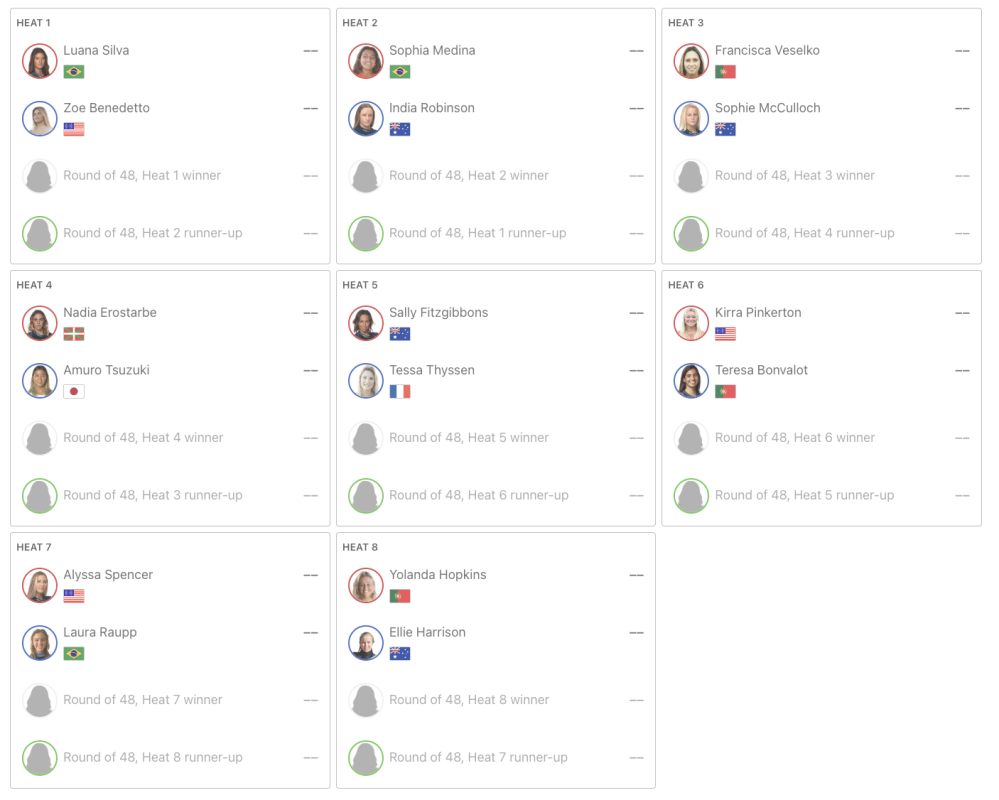
Task: Open India Robinson's athlete name link
Action: tap(432, 108)
